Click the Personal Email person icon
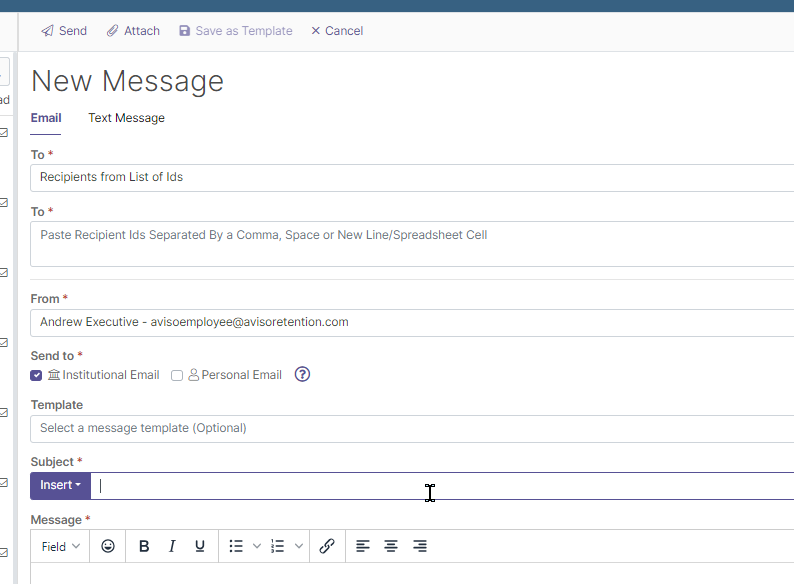Image resolution: width=794 pixels, height=584 pixels. click(193, 375)
